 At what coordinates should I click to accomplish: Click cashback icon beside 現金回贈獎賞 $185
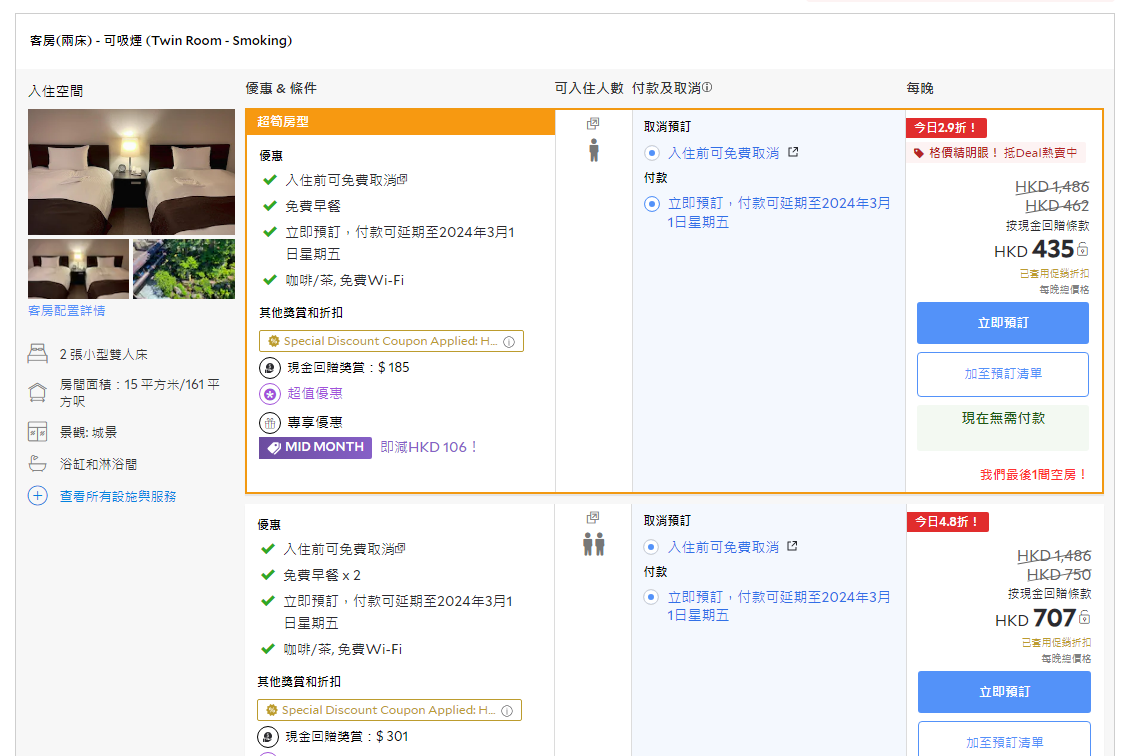270,368
